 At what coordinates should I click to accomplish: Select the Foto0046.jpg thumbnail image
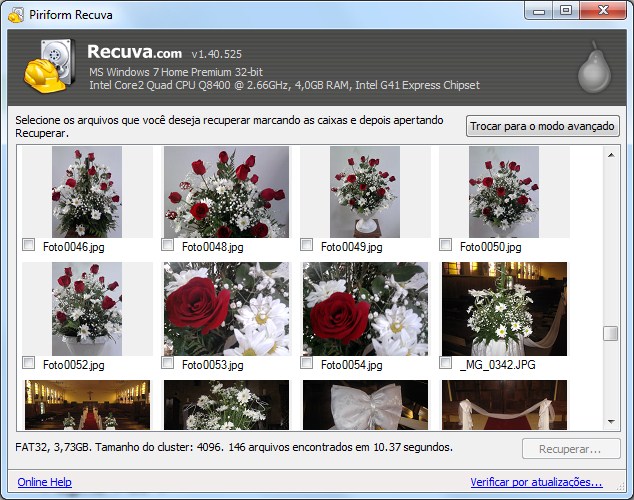[x=87, y=192]
